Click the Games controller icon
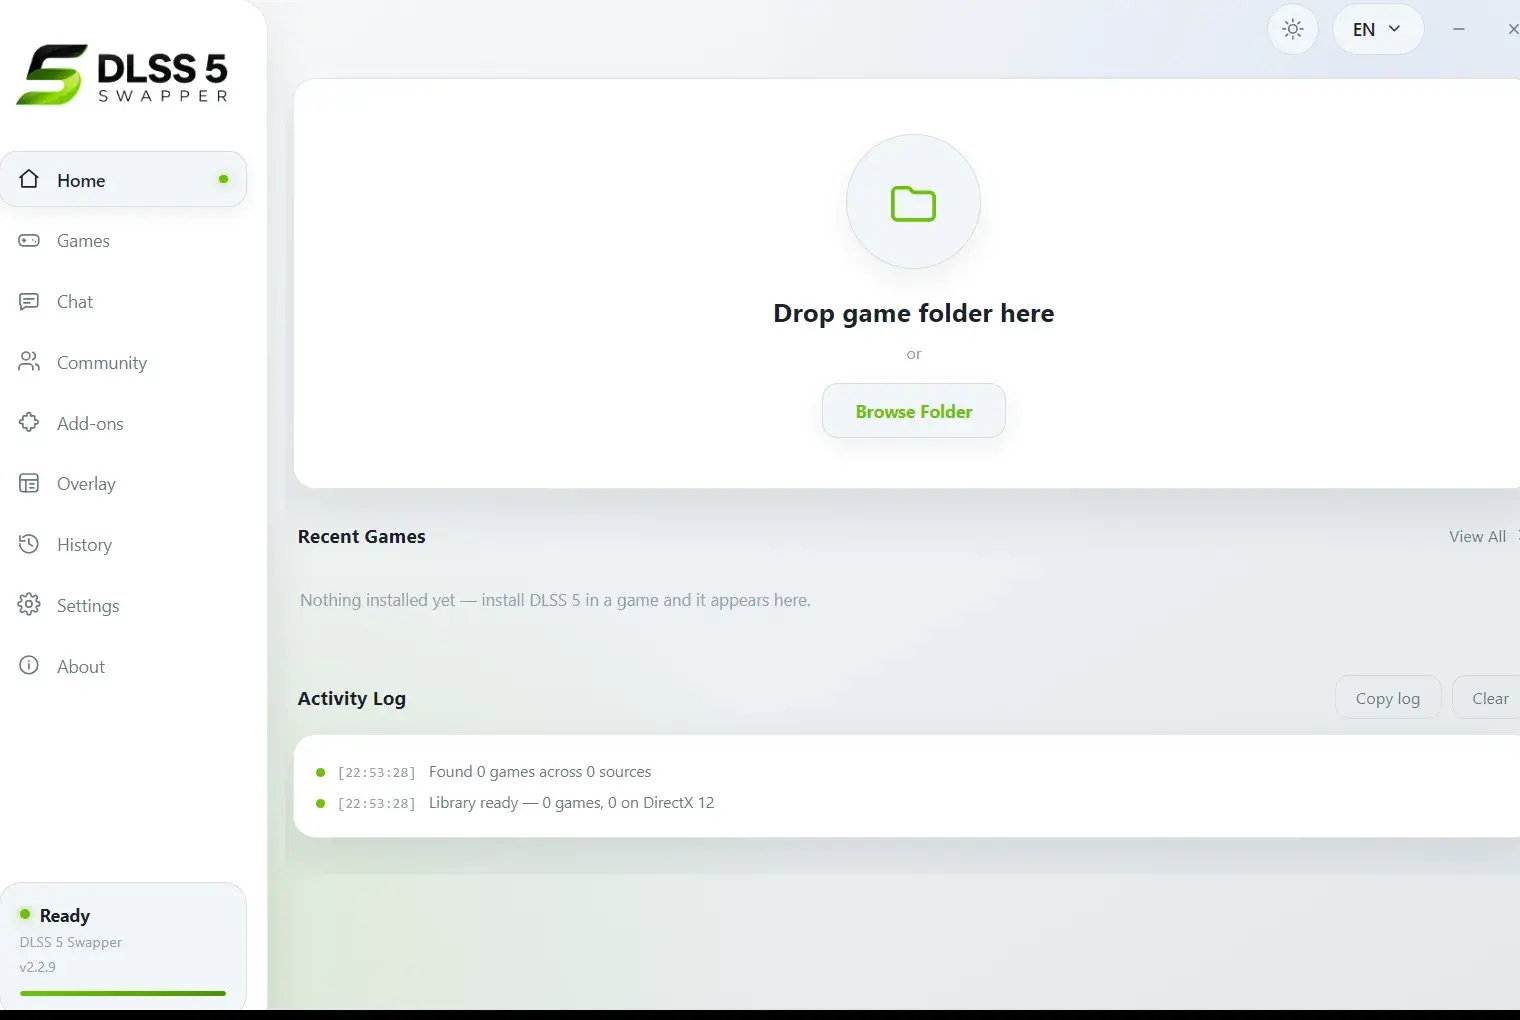Image resolution: width=1520 pixels, height=1020 pixels. click(x=29, y=241)
